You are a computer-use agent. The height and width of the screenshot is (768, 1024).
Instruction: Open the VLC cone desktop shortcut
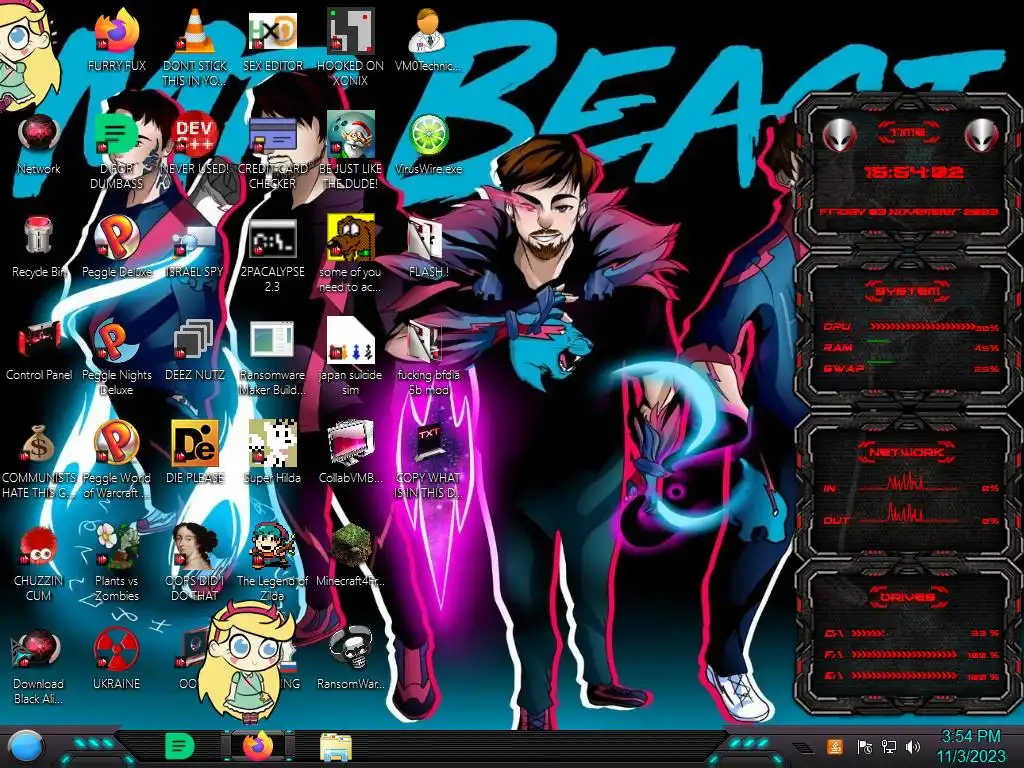195,31
